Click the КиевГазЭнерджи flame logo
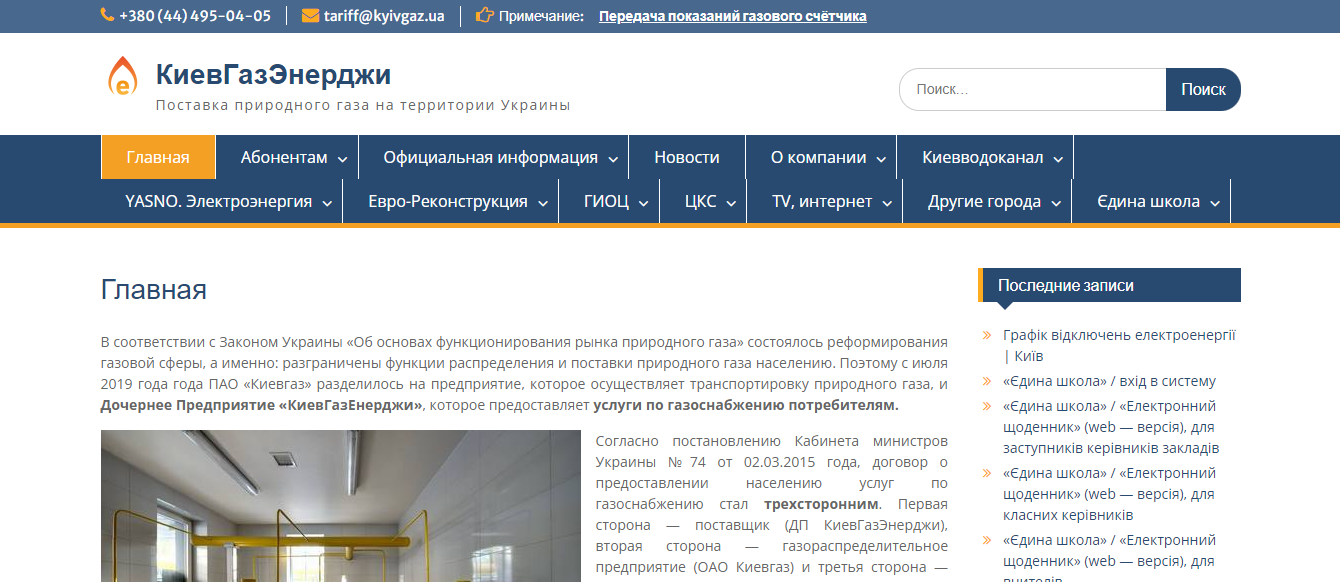Viewport: 1340px width, 582px height. coord(122,77)
